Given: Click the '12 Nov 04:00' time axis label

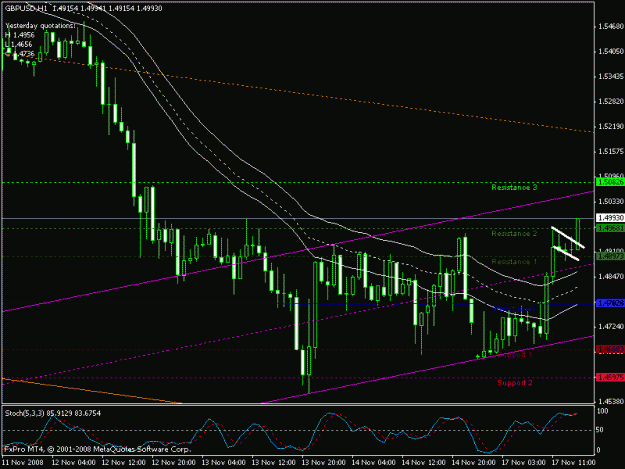Looking at the screenshot, I should point(73,463).
